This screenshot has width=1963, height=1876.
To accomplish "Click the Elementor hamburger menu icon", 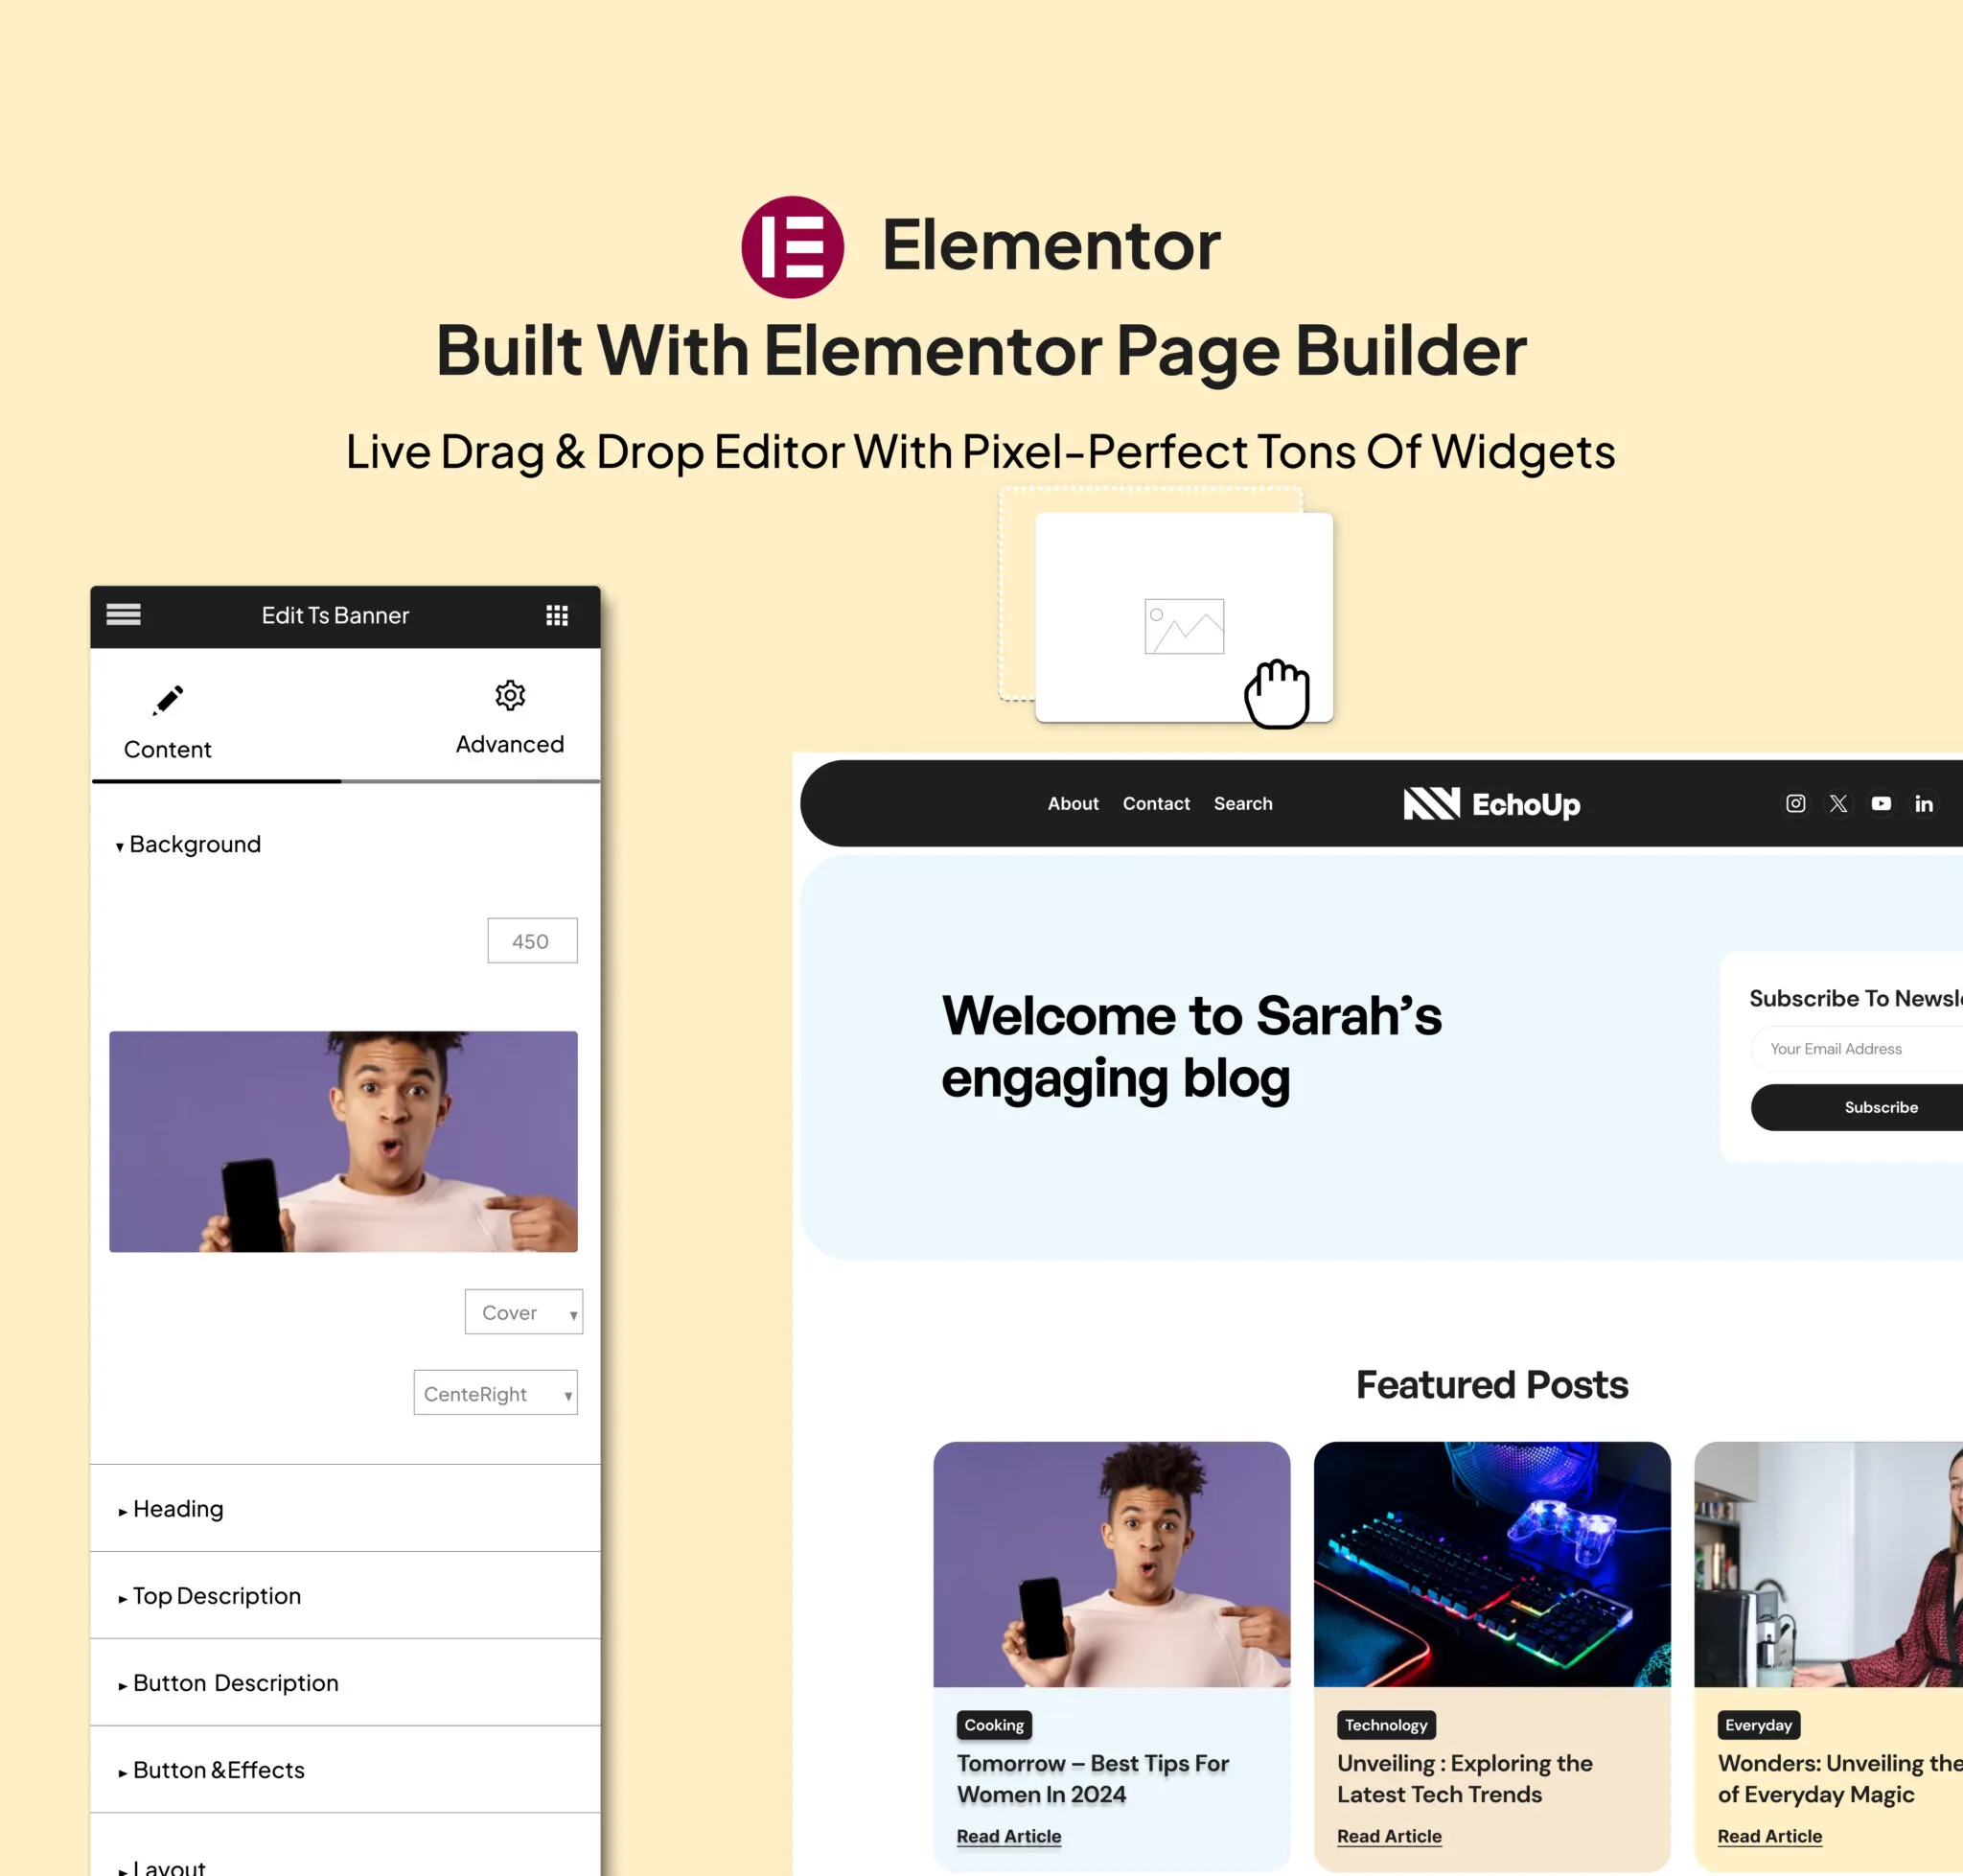I will coord(123,614).
